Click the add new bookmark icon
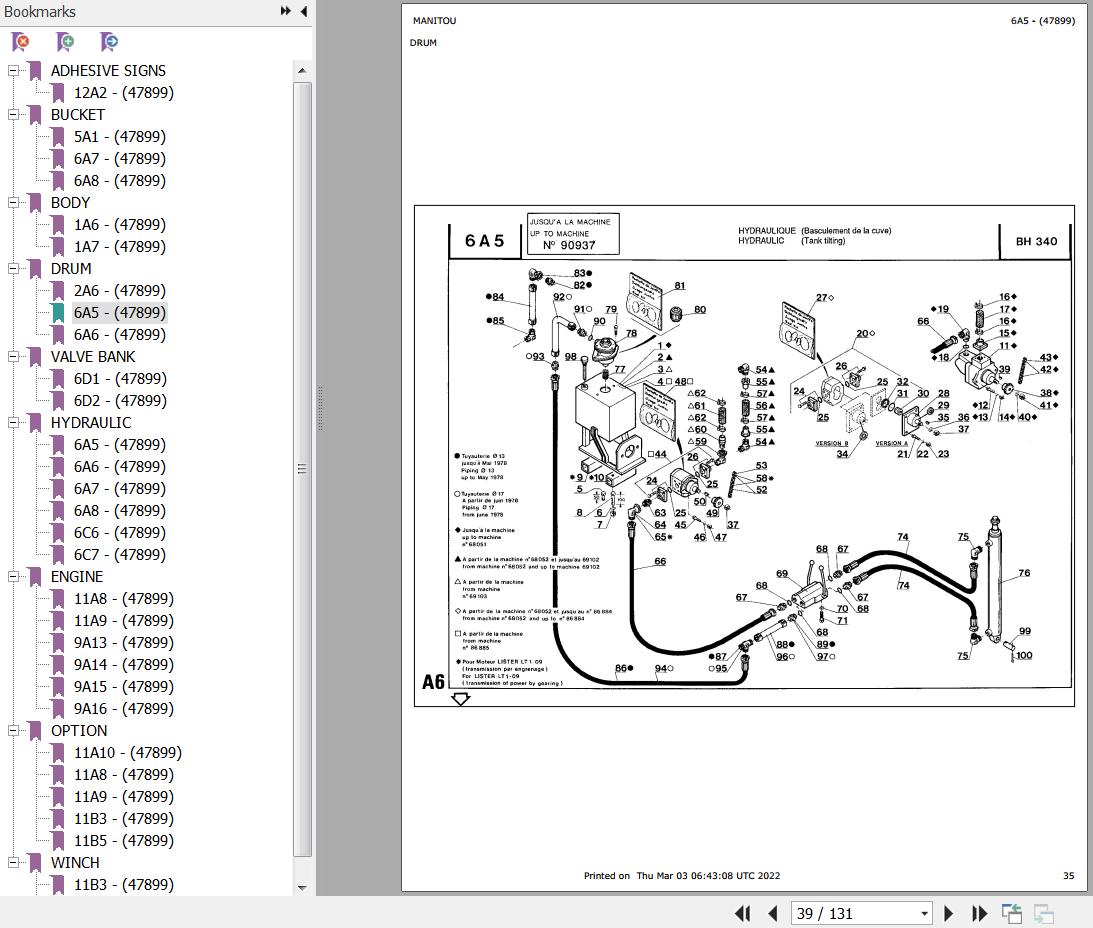 click(65, 42)
